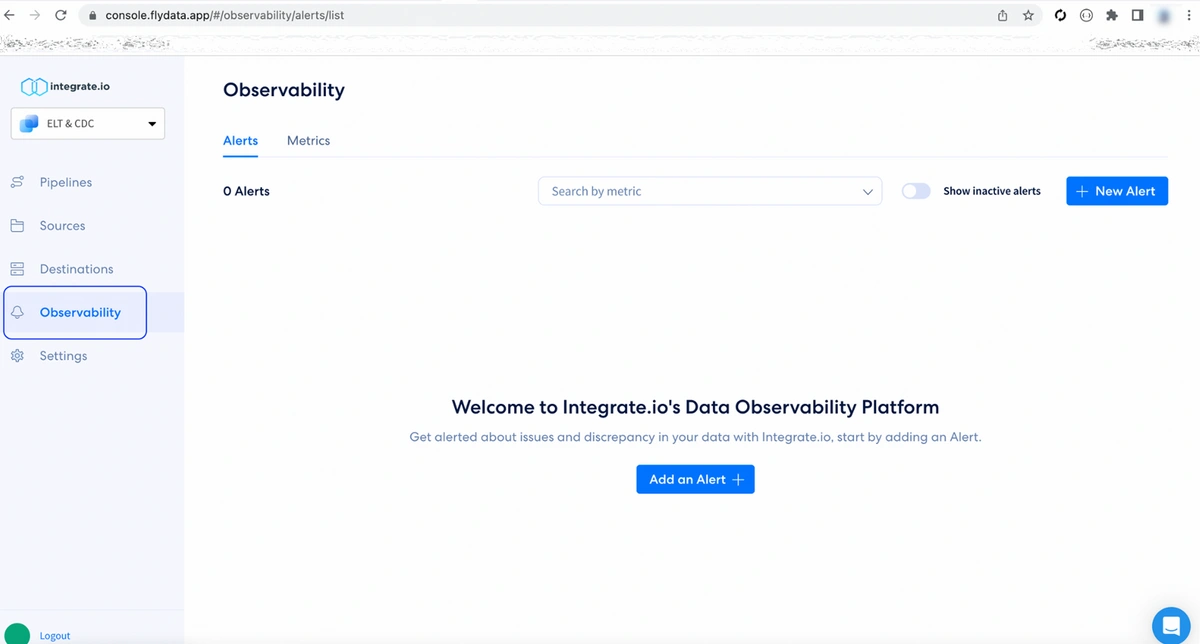Click the Sources folder icon
Image resolution: width=1200 pixels, height=644 pixels.
(x=17, y=226)
